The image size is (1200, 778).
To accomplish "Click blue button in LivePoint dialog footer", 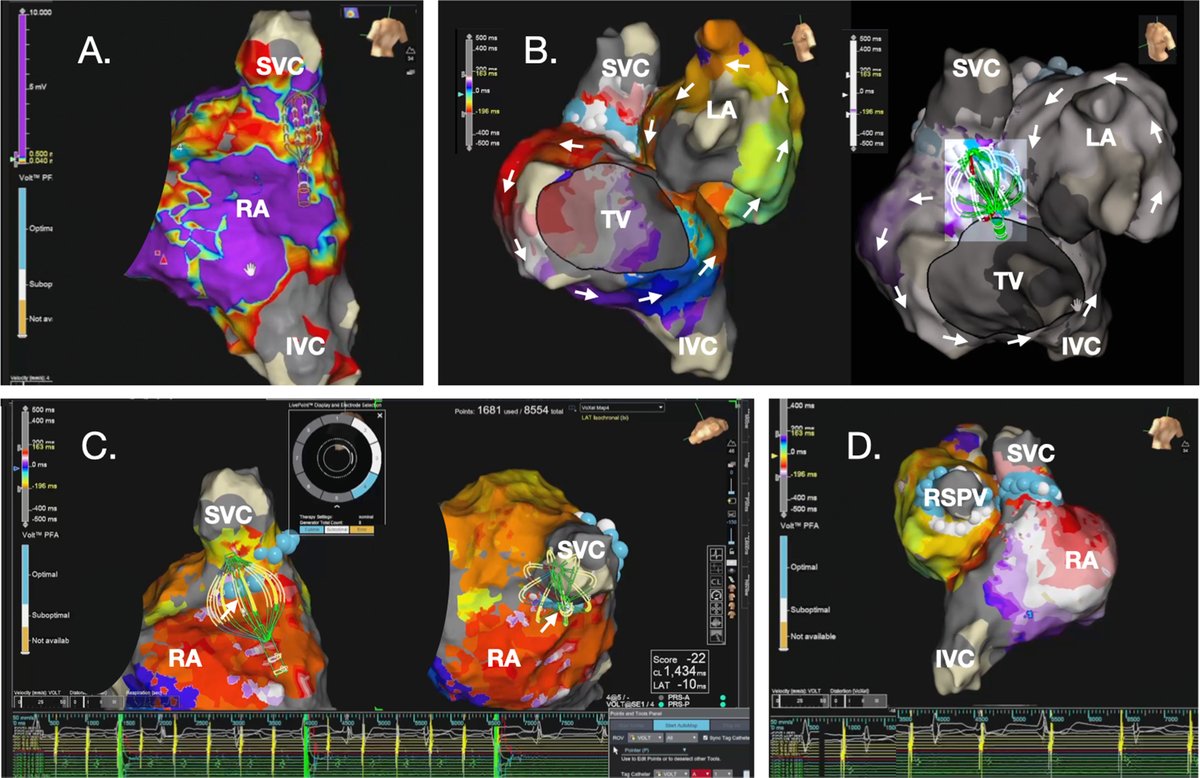I will [x=311, y=530].
